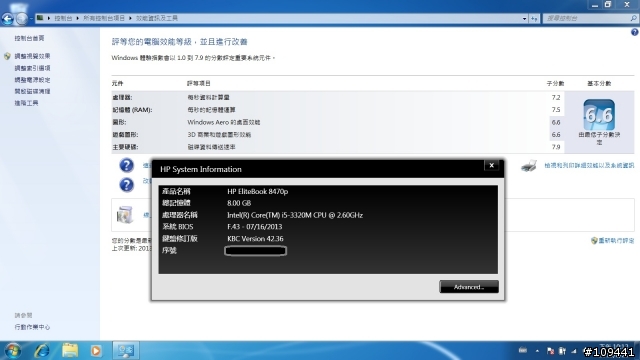
Task: Show hidden tray icons arrow
Action: tap(537, 351)
